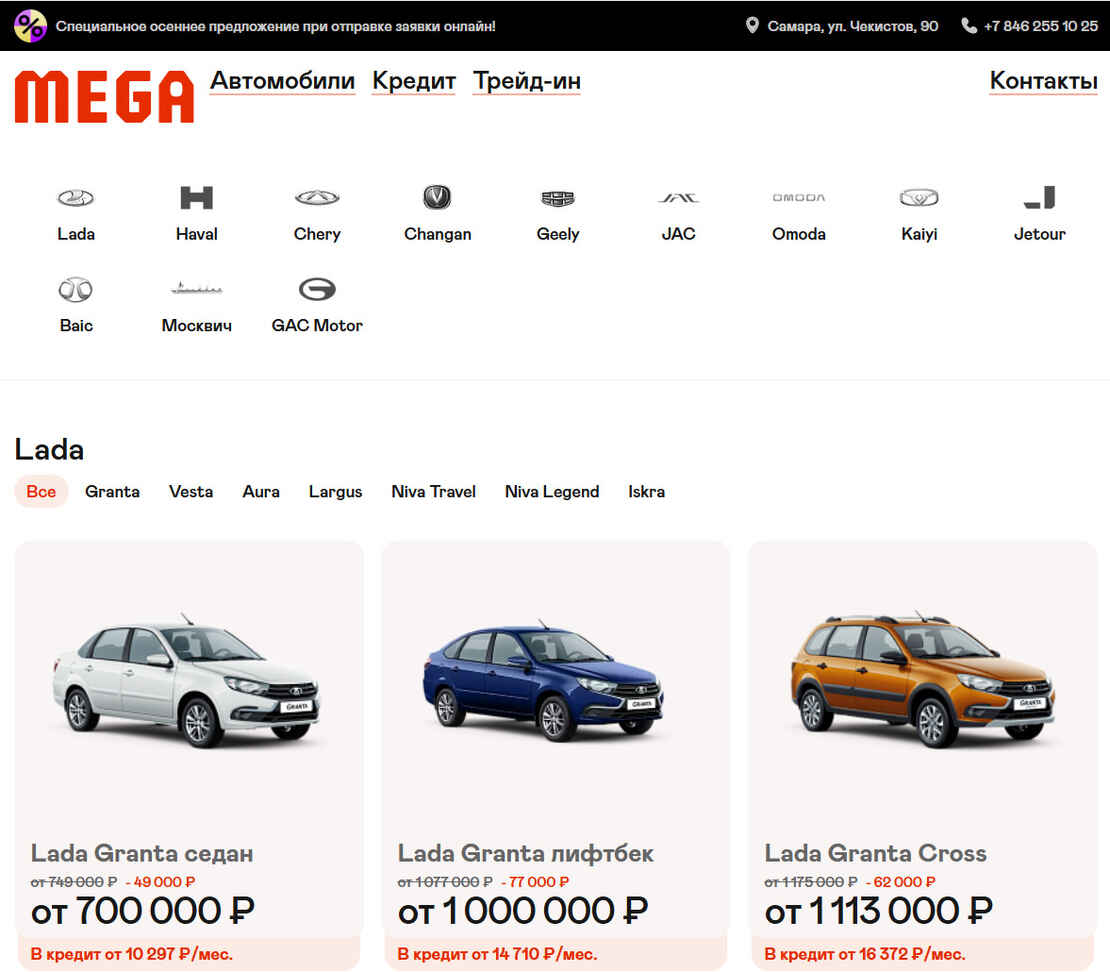1110x972 pixels.
Task: Select the Jetour brand logo icon
Action: click(1039, 198)
